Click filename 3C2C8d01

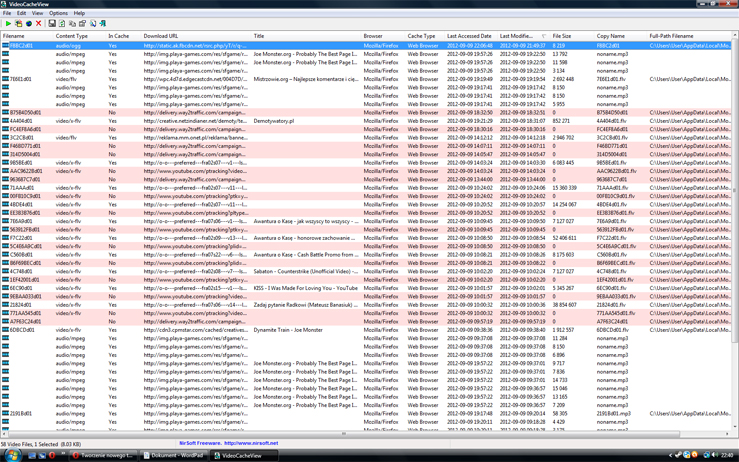pos(22,138)
